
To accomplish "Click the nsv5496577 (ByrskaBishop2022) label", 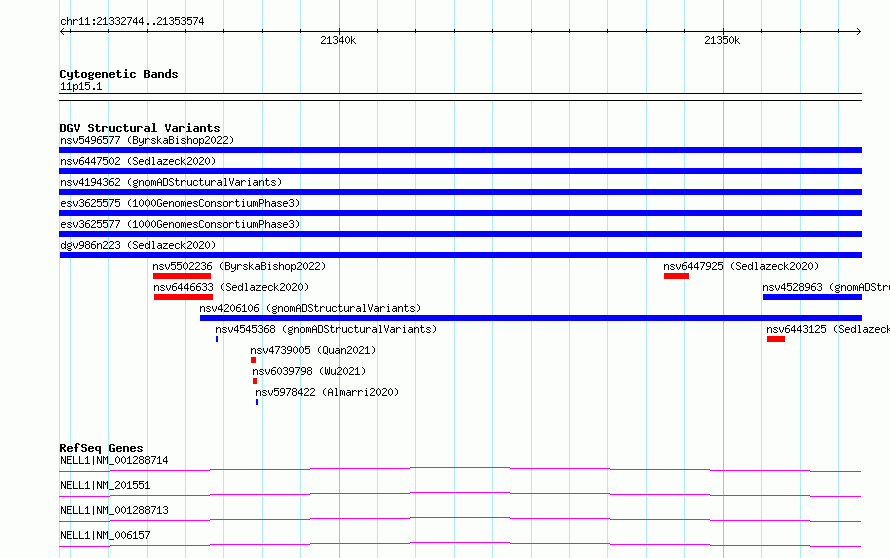I will click(147, 140).
